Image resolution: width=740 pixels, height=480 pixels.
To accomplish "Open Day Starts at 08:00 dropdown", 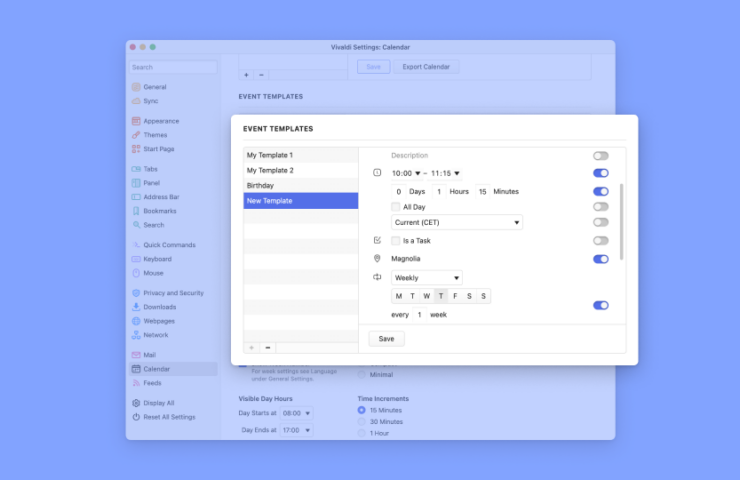I will coord(296,413).
